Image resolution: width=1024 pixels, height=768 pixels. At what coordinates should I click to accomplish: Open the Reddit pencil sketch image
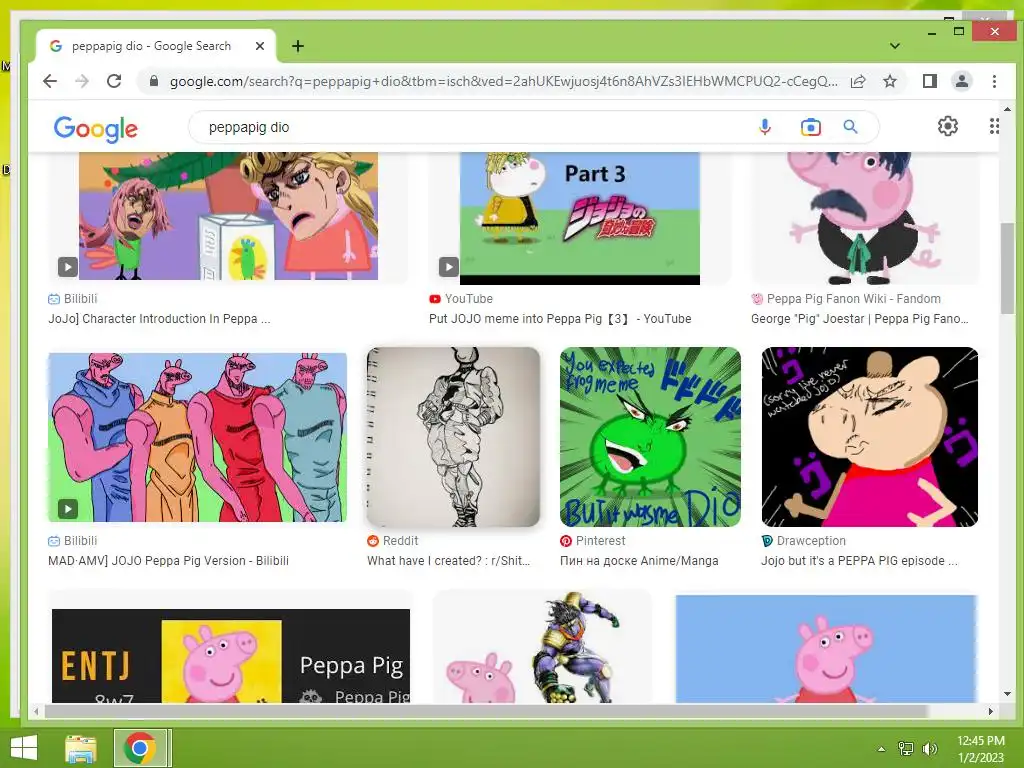click(453, 436)
